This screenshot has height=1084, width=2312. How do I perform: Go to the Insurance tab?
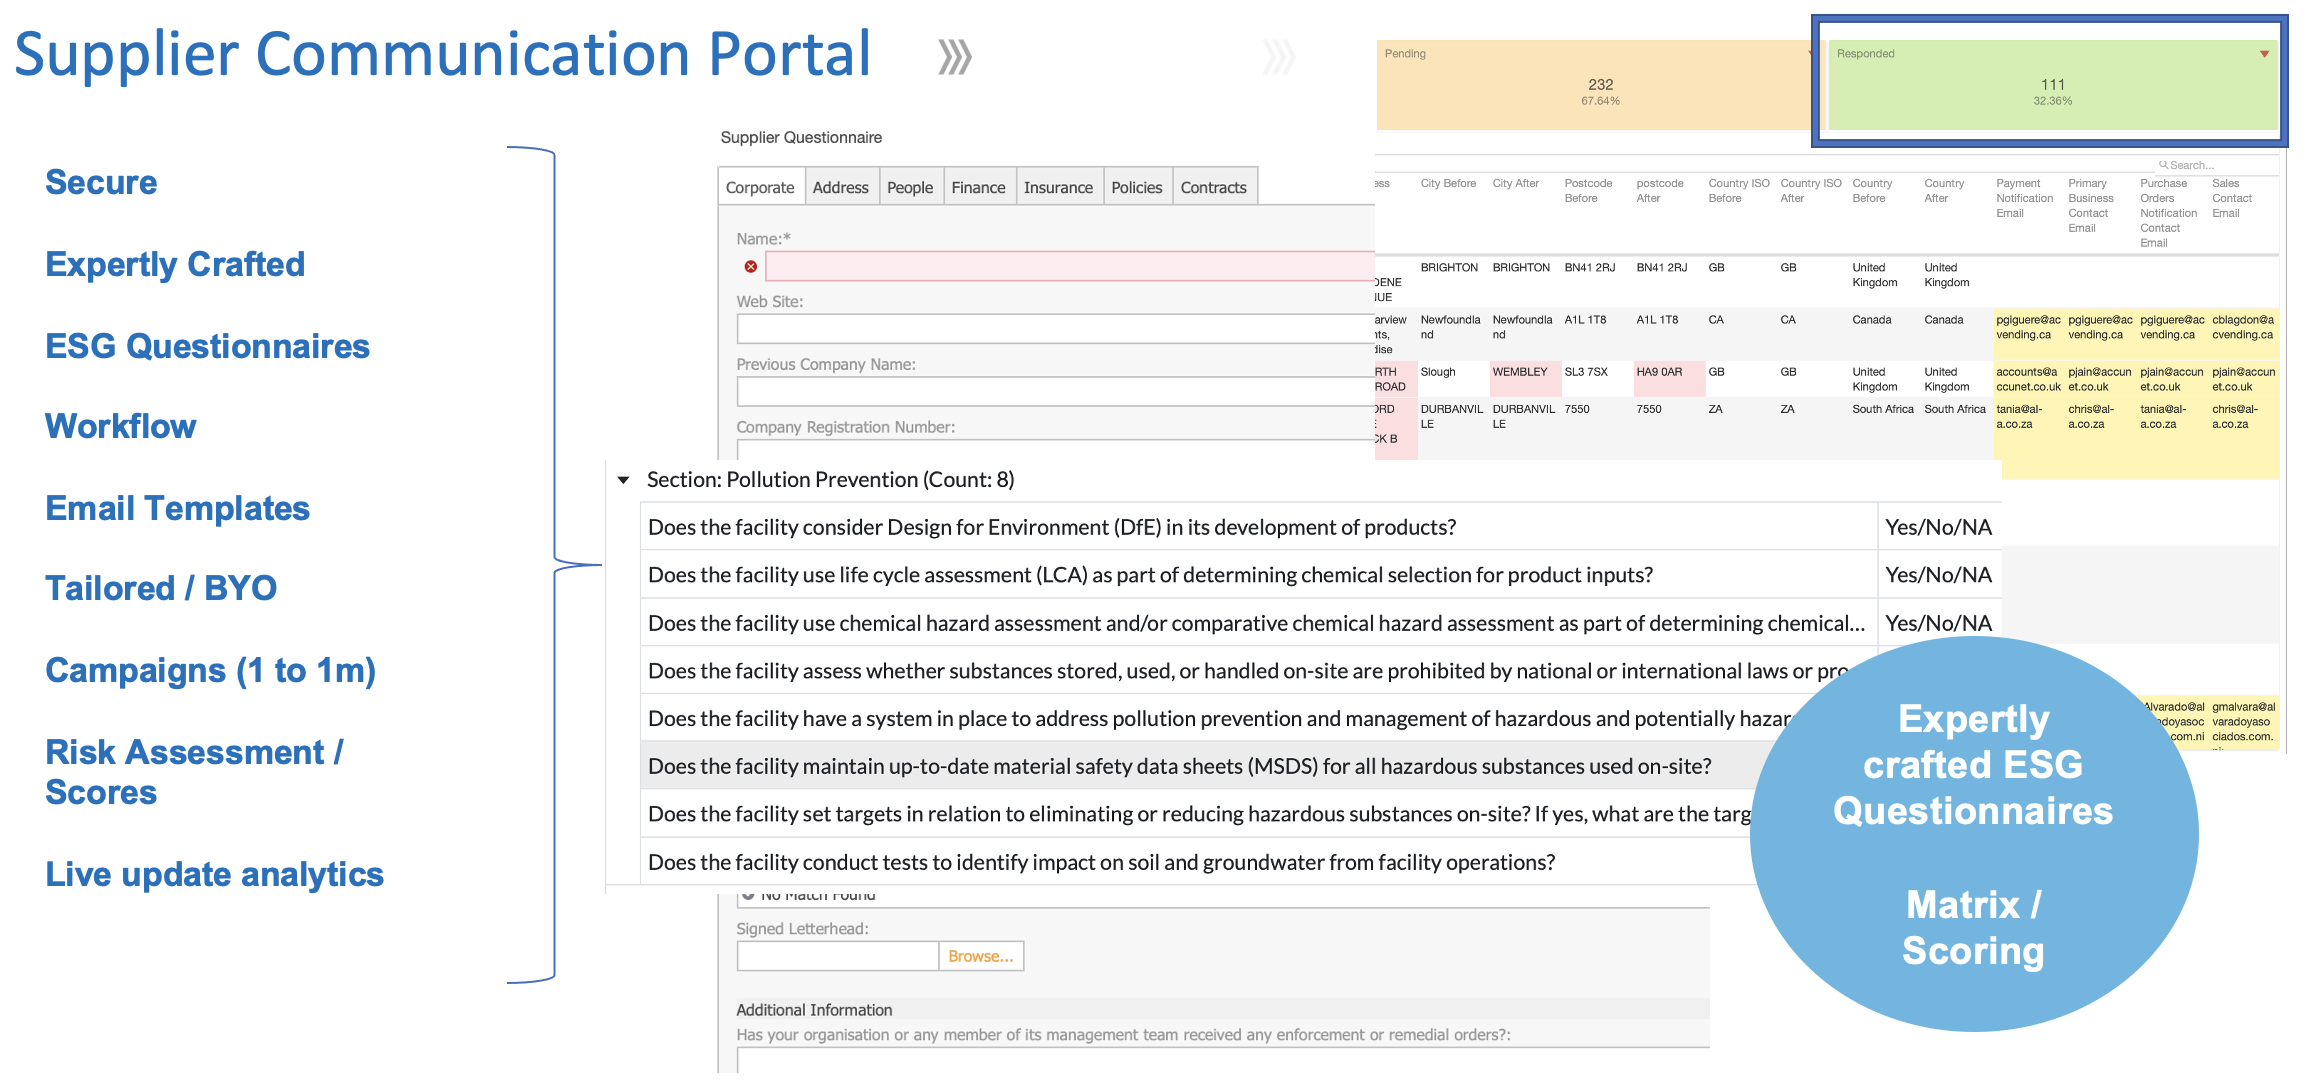coord(1058,187)
